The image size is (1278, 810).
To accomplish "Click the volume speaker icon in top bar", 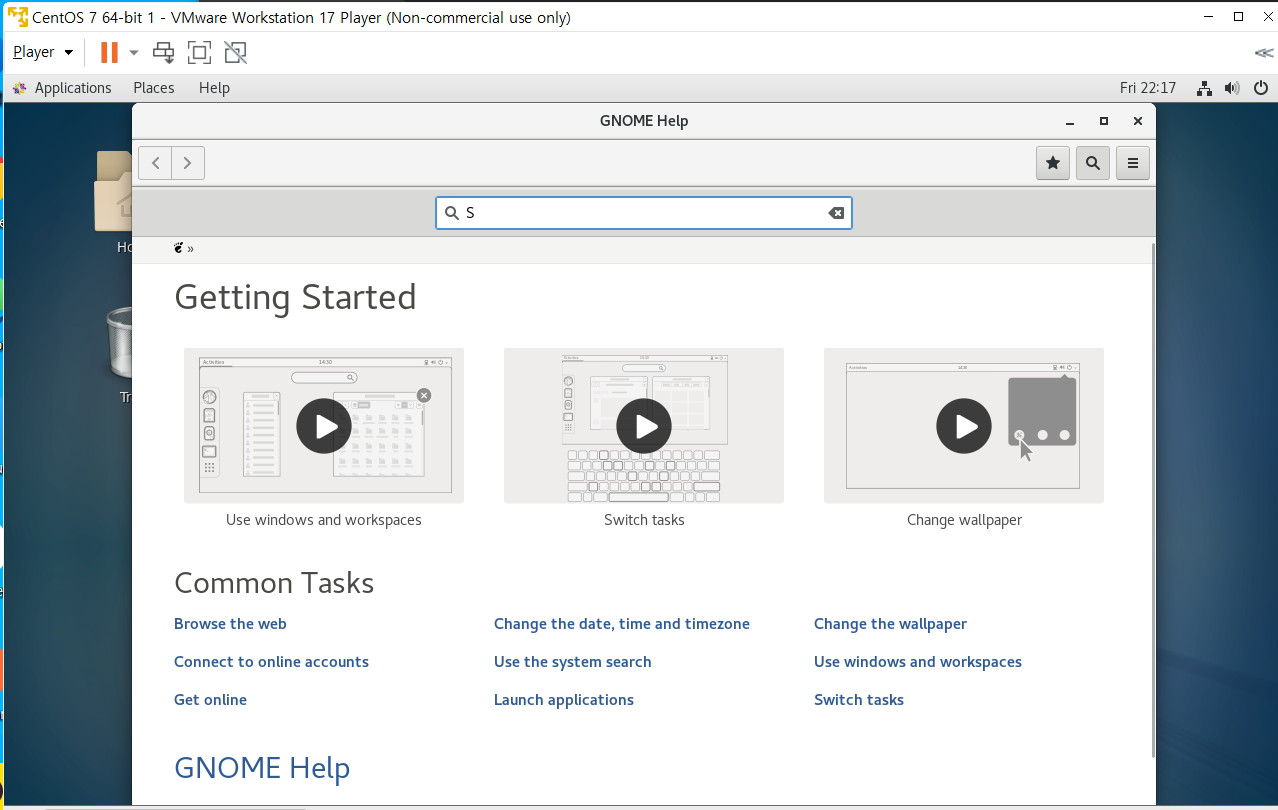I will point(1233,88).
